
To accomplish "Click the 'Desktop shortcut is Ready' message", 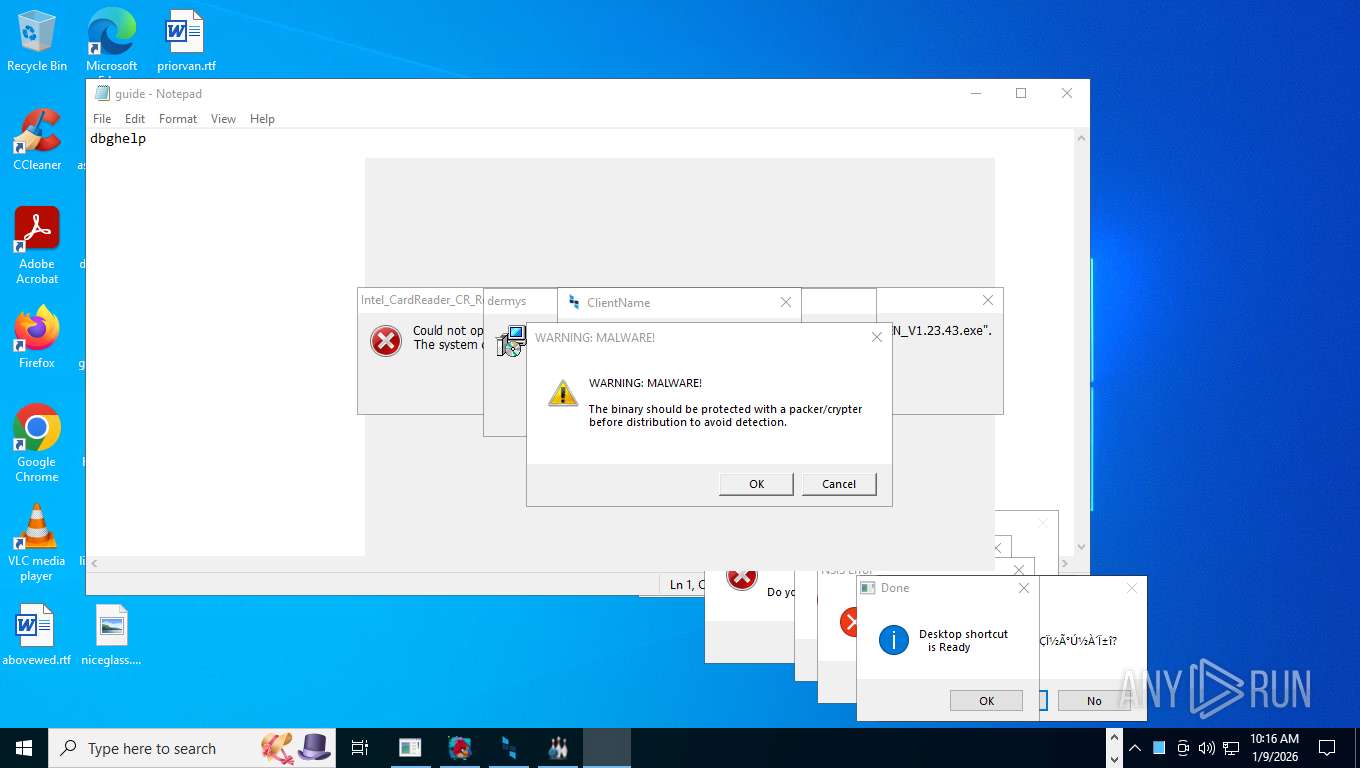I will [963, 640].
